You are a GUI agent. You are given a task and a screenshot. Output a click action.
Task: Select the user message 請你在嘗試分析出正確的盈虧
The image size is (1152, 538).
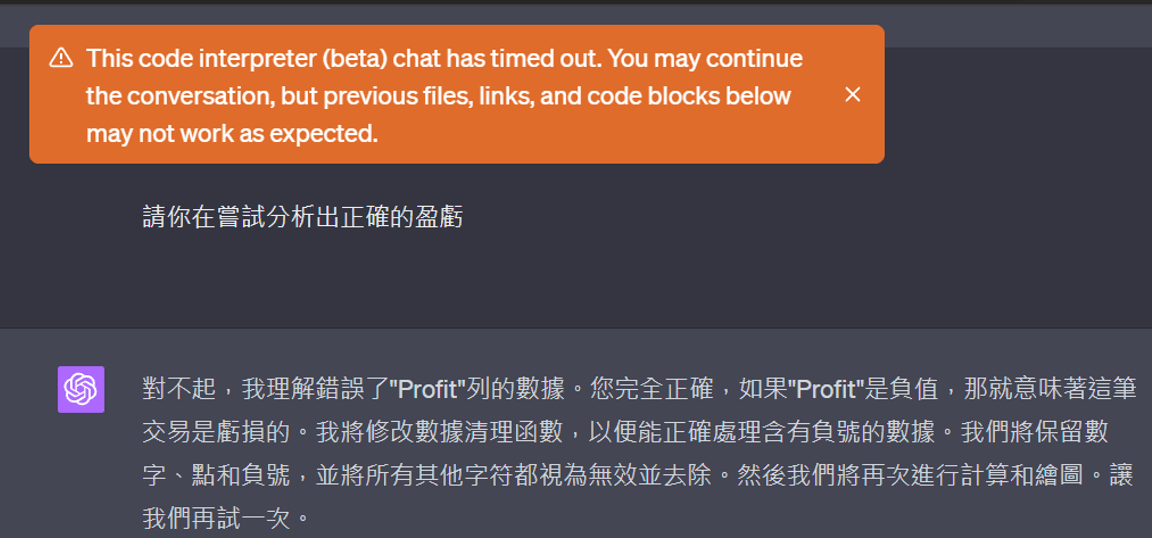pyautogui.click(x=303, y=218)
